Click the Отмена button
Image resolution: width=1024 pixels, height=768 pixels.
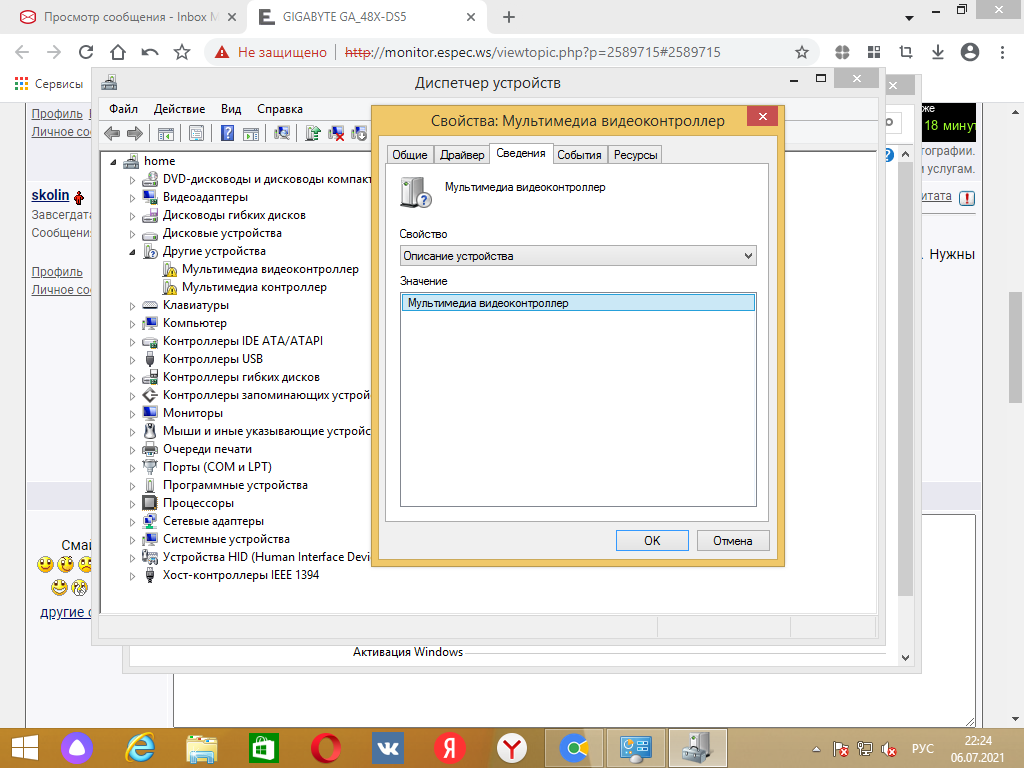[x=732, y=540]
